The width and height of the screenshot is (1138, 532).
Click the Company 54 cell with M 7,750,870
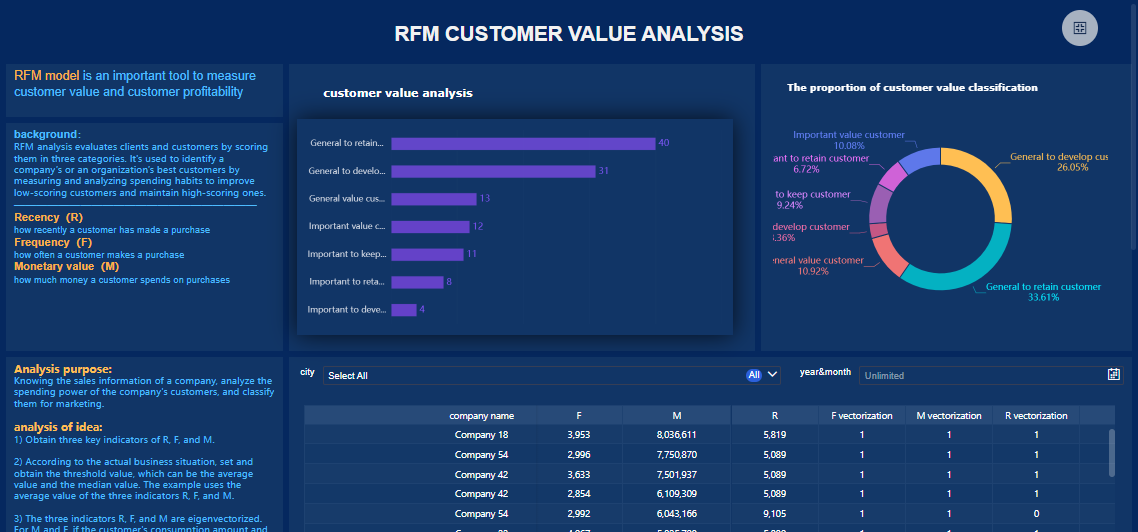[481, 454]
